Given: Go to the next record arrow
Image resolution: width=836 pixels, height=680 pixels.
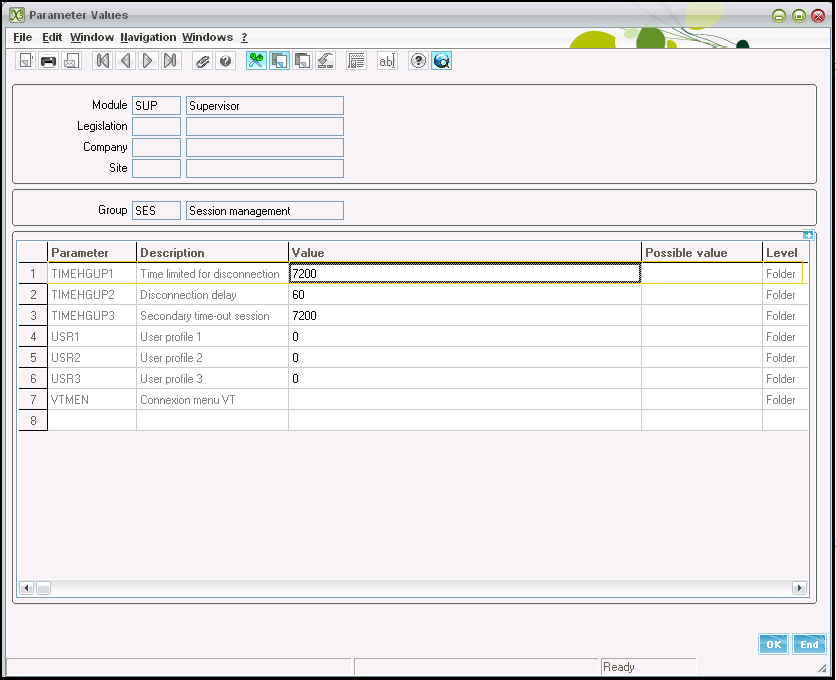Looking at the screenshot, I should [148, 61].
